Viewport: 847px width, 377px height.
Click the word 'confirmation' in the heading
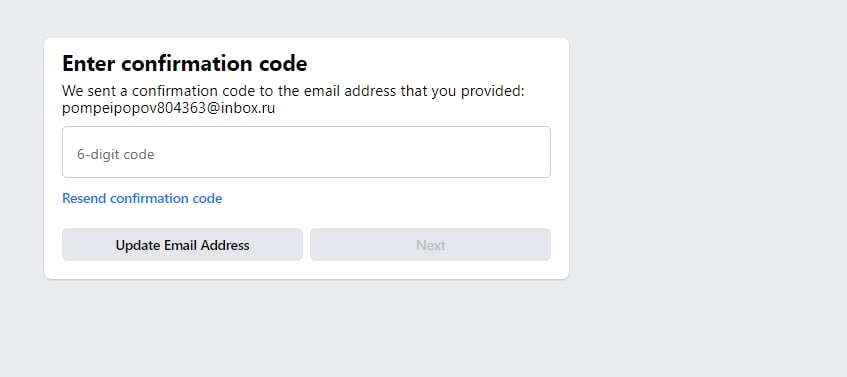[187, 64]
